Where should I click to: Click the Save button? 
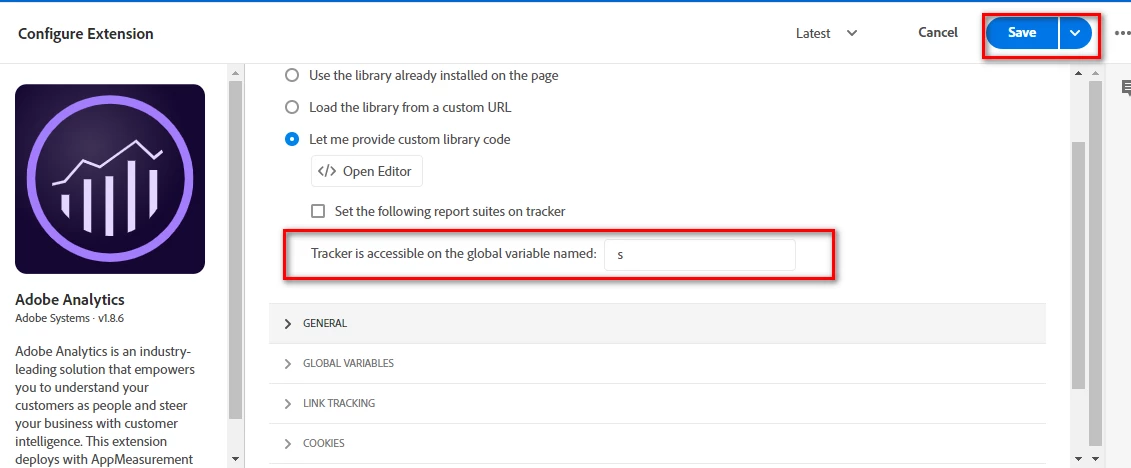click(1021, 33)
